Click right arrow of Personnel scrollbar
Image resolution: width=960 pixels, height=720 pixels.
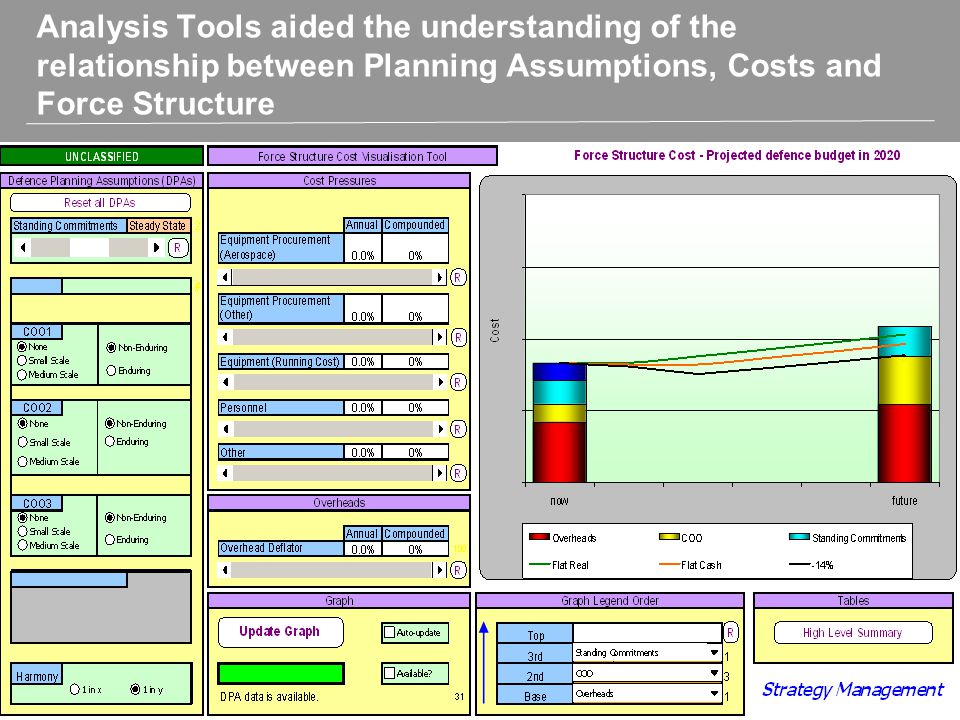coord(440,429)
